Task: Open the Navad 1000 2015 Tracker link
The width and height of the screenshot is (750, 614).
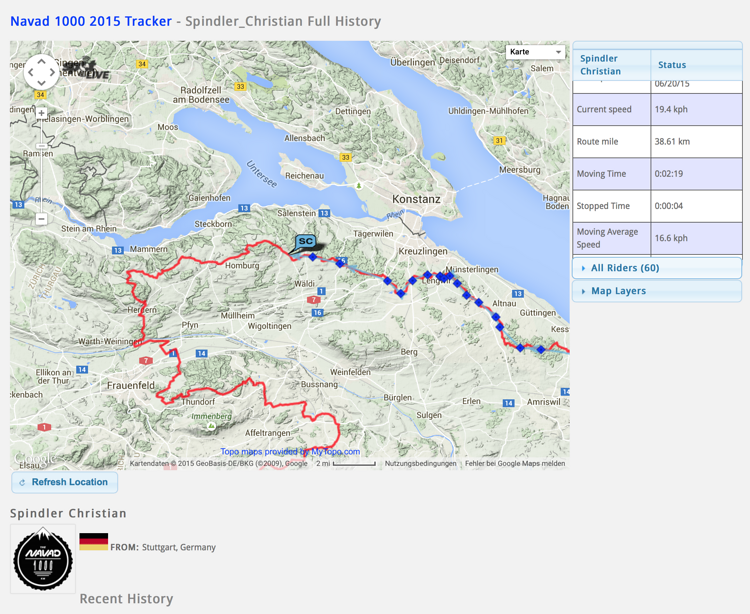Action: tap(91, 22)
